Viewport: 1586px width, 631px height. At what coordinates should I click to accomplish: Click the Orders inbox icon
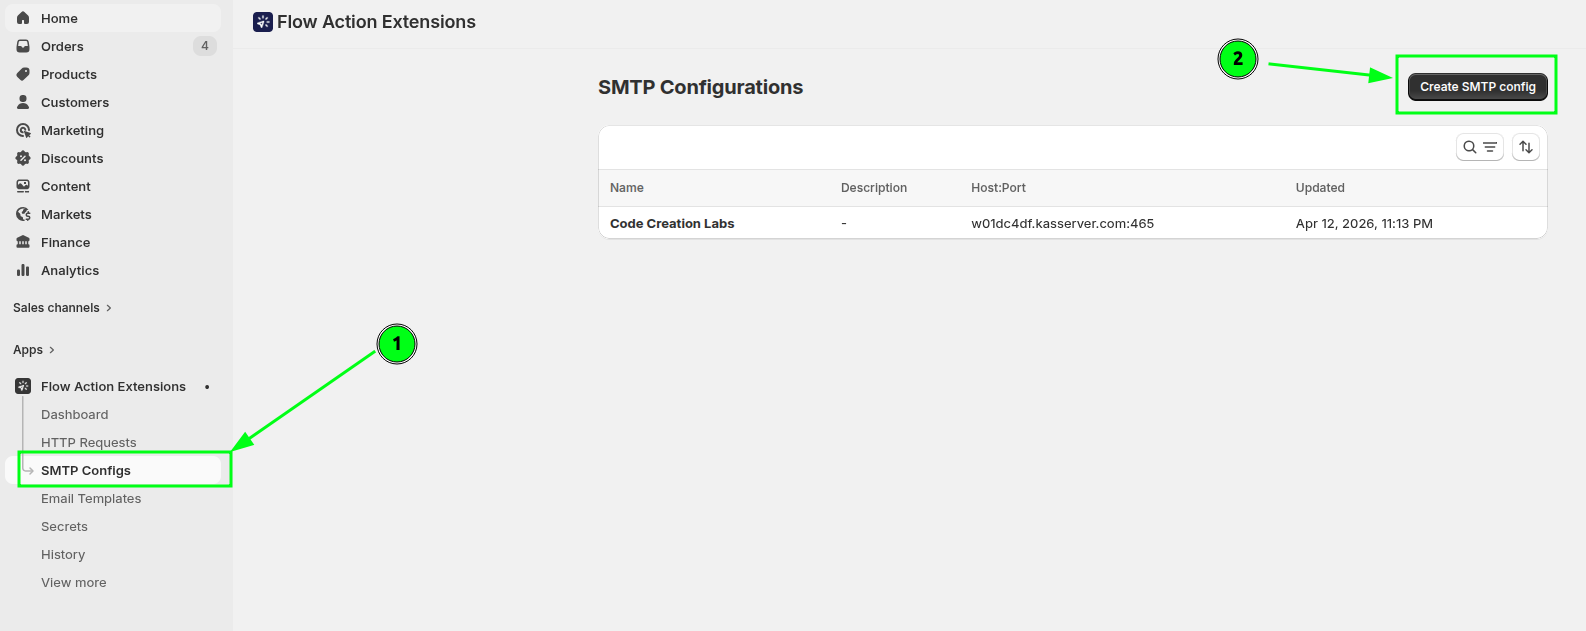click(23, 46)
